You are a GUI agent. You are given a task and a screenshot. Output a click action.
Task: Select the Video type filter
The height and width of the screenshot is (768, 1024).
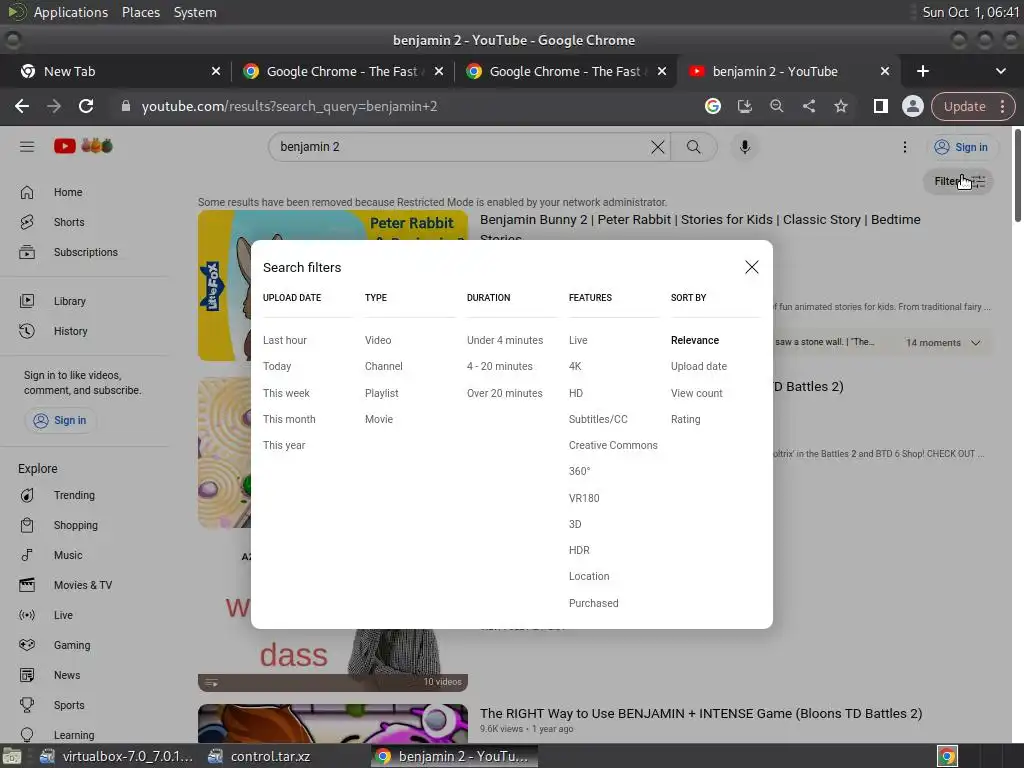tap(378, 340)
